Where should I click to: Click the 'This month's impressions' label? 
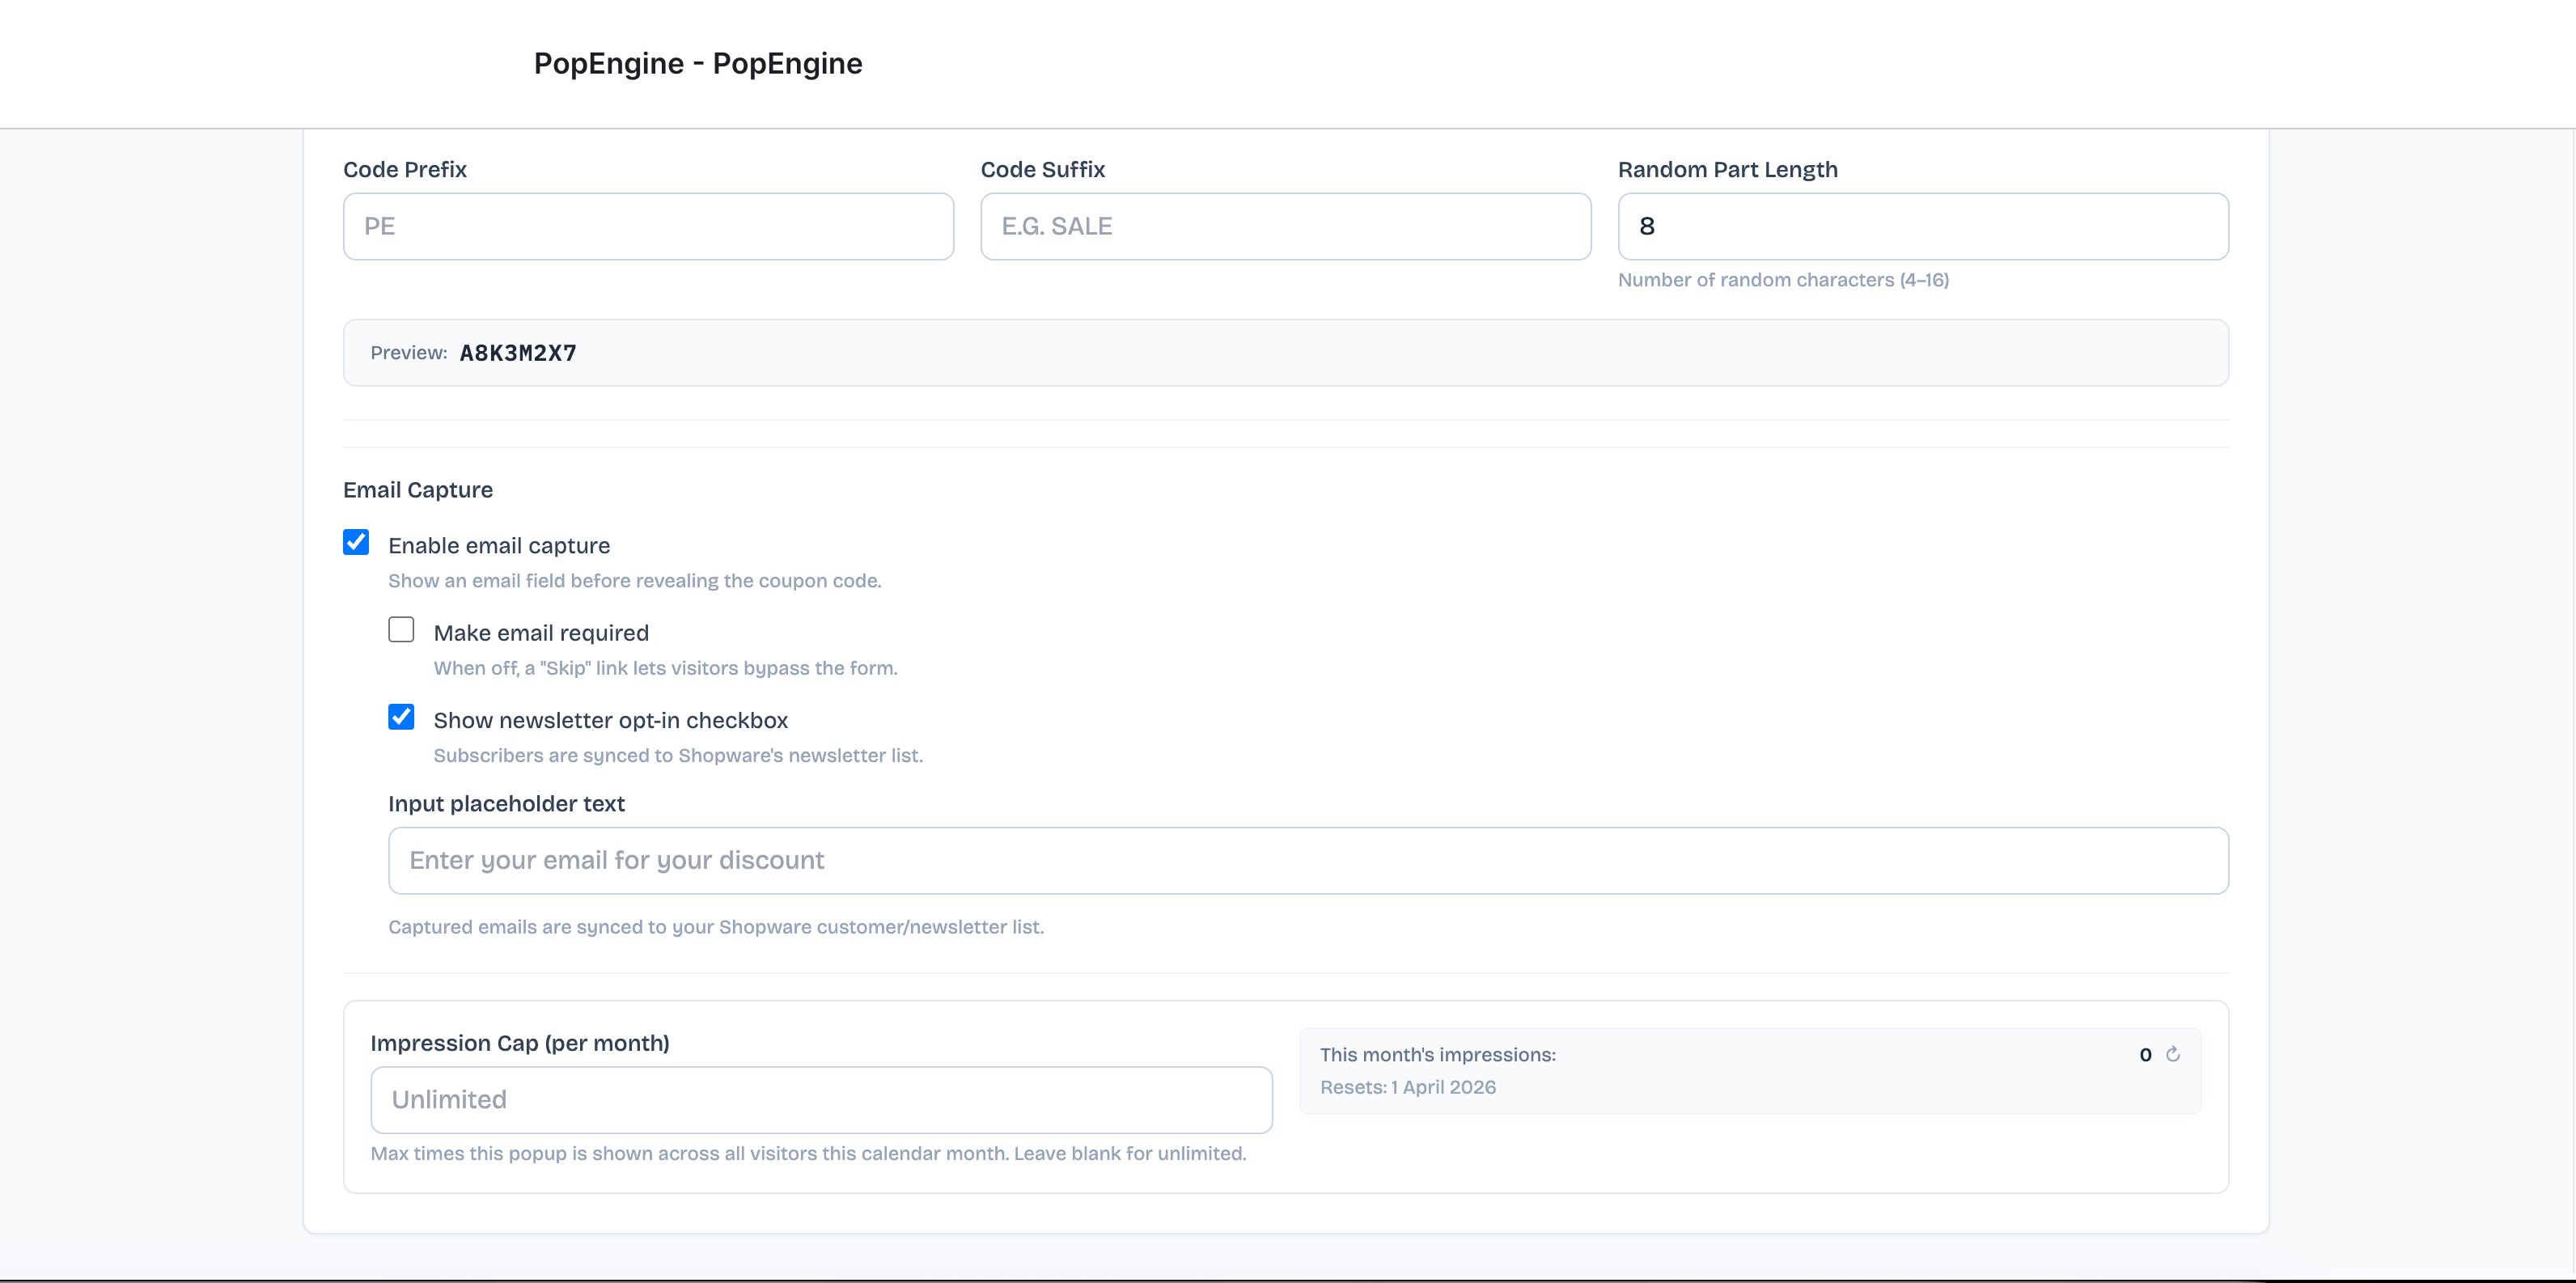click(x=1437, y=1055)
